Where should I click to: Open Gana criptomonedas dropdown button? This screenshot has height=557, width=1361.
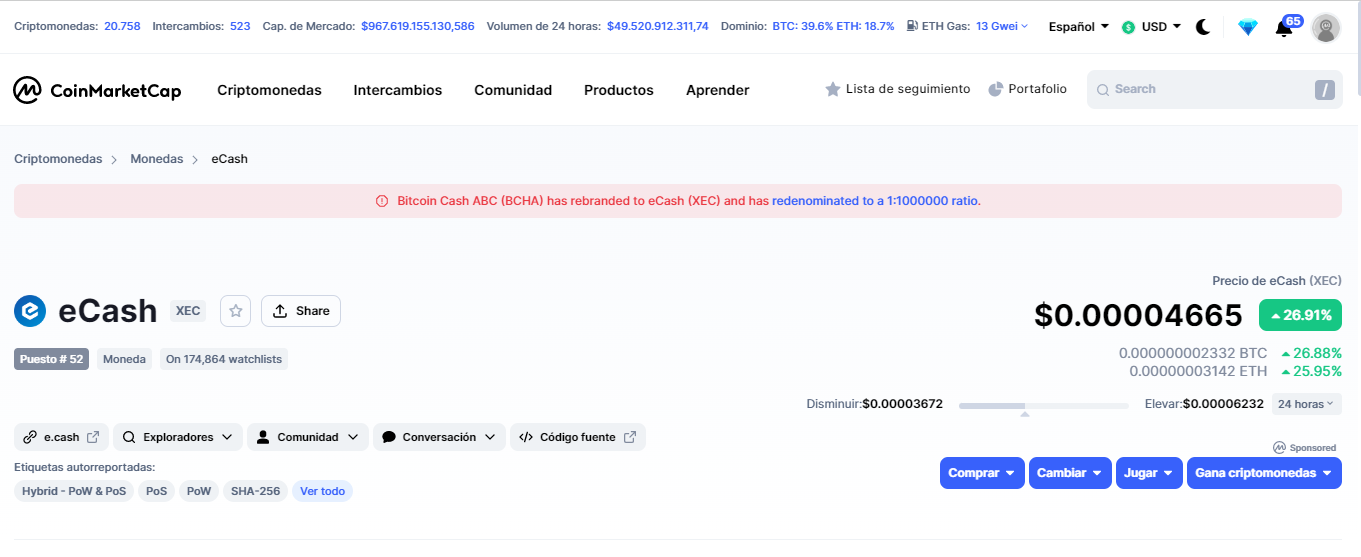pyautogui.click(x=1264, y=473)
